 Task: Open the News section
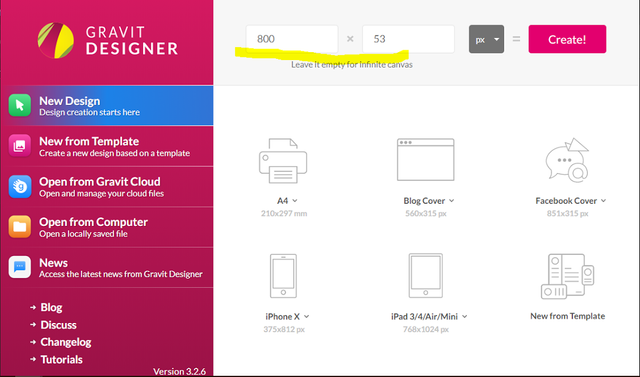[107, 267]
